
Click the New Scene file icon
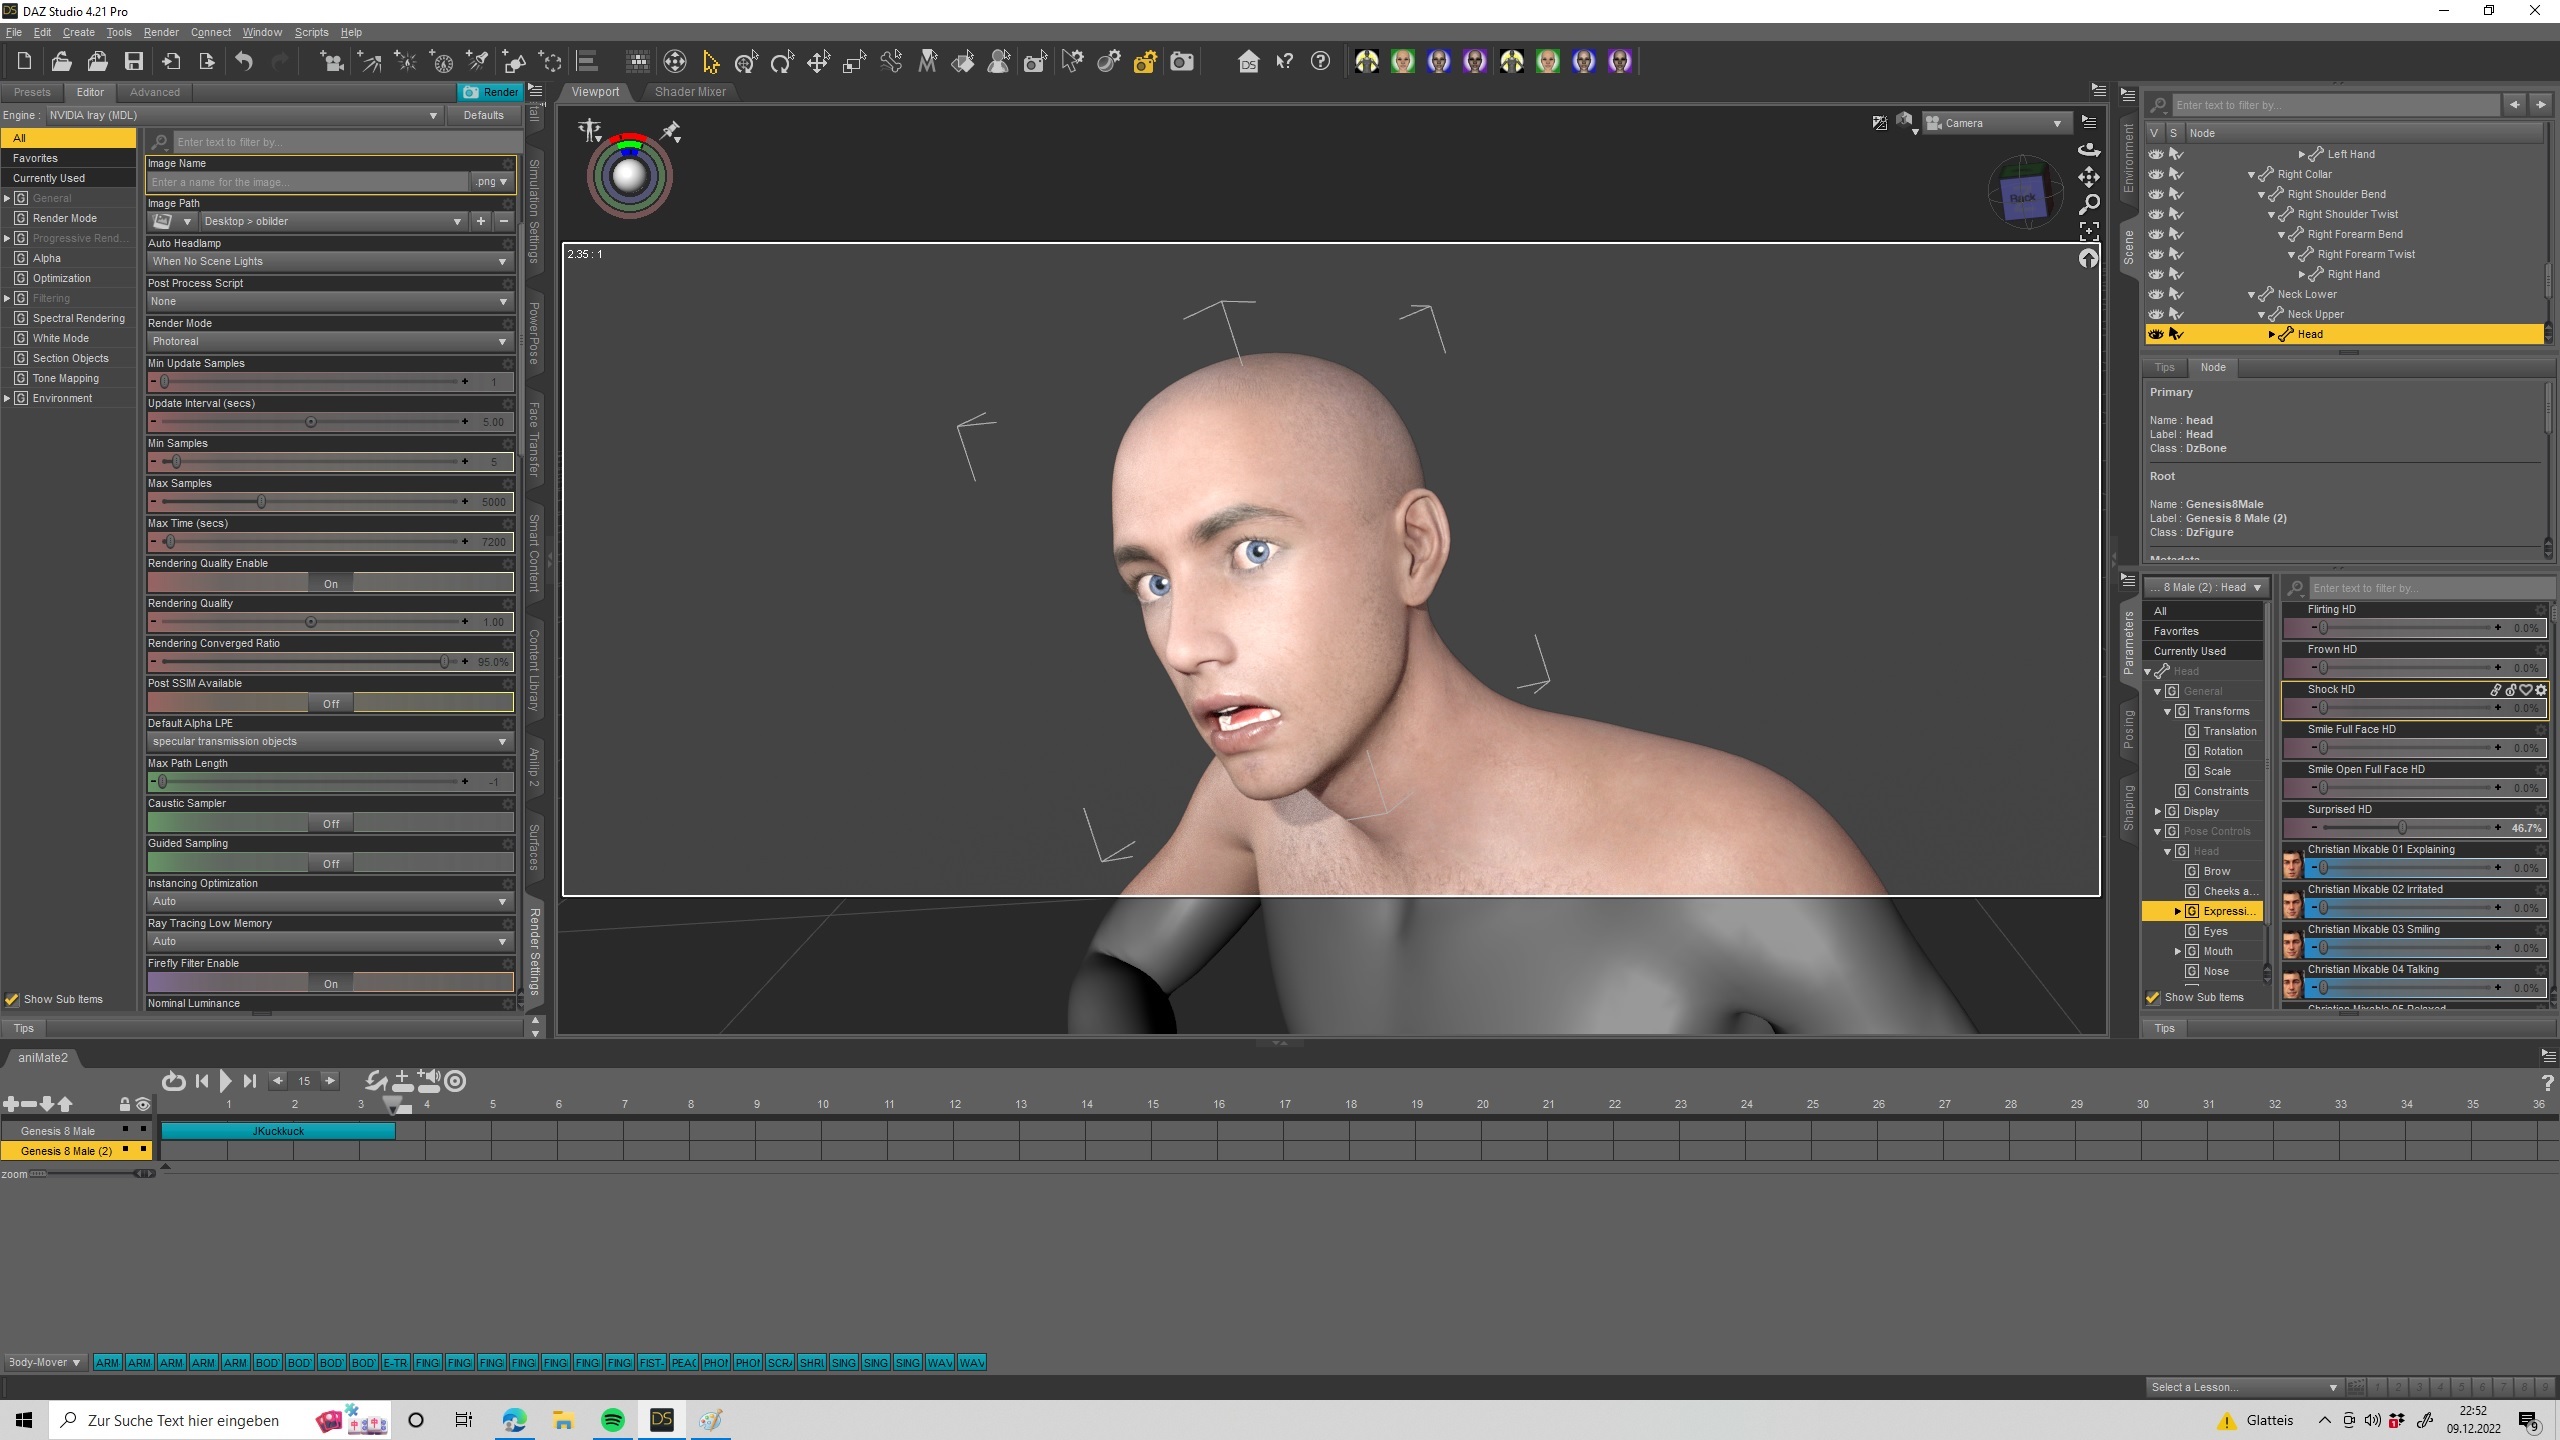point(25,62)
